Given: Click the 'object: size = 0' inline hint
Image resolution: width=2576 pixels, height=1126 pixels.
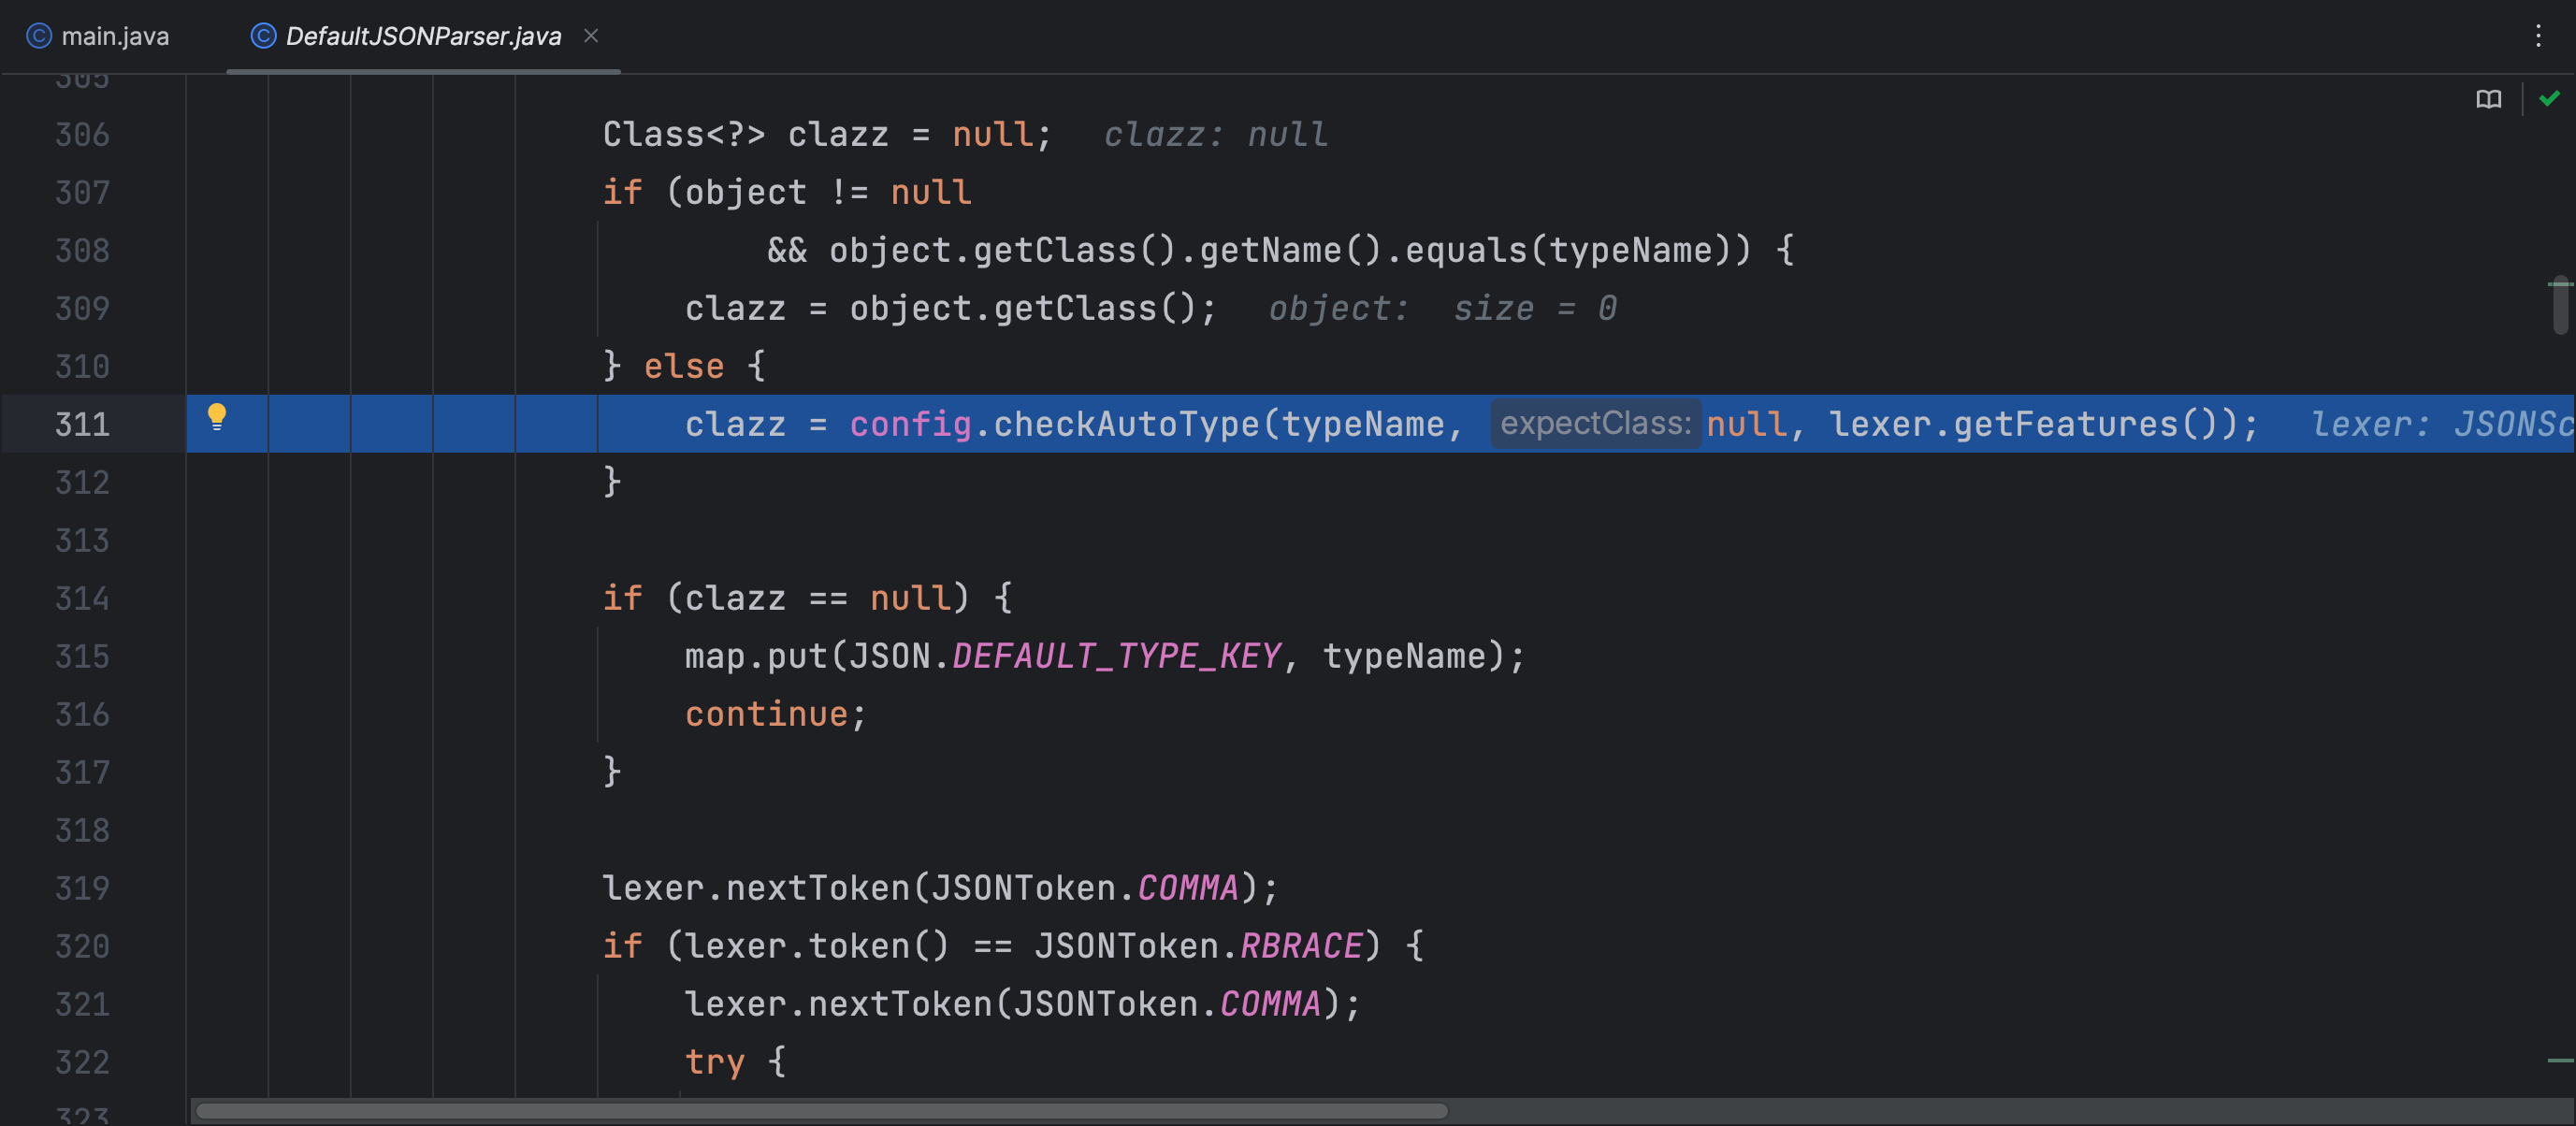Looking at the screenshot, I should click(x=1442, y=309).
